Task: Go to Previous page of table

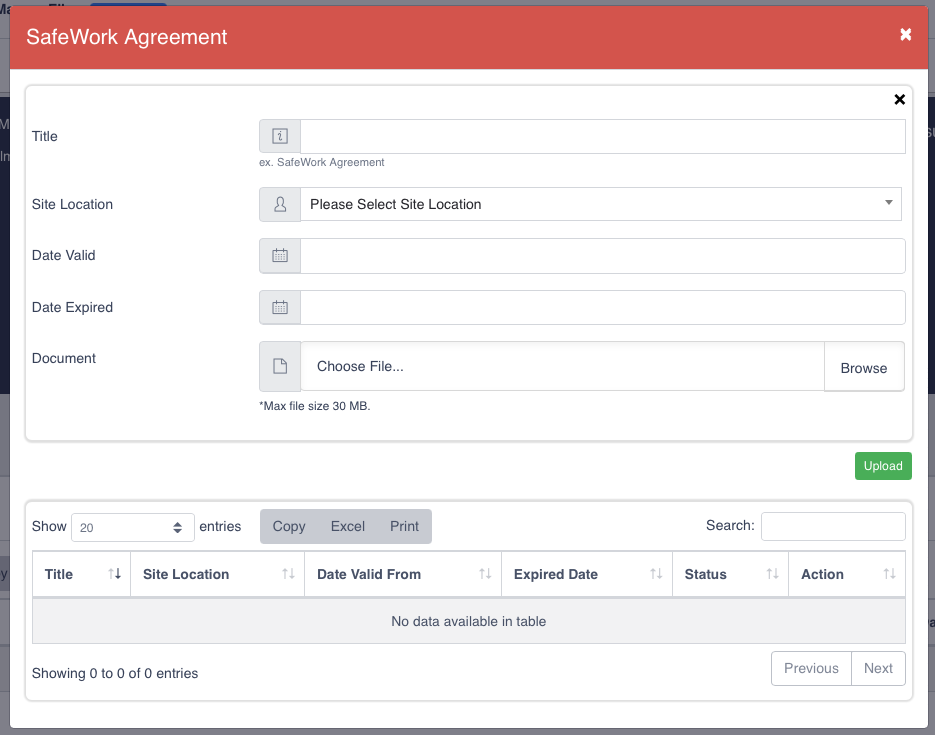Action: (811, 668)
